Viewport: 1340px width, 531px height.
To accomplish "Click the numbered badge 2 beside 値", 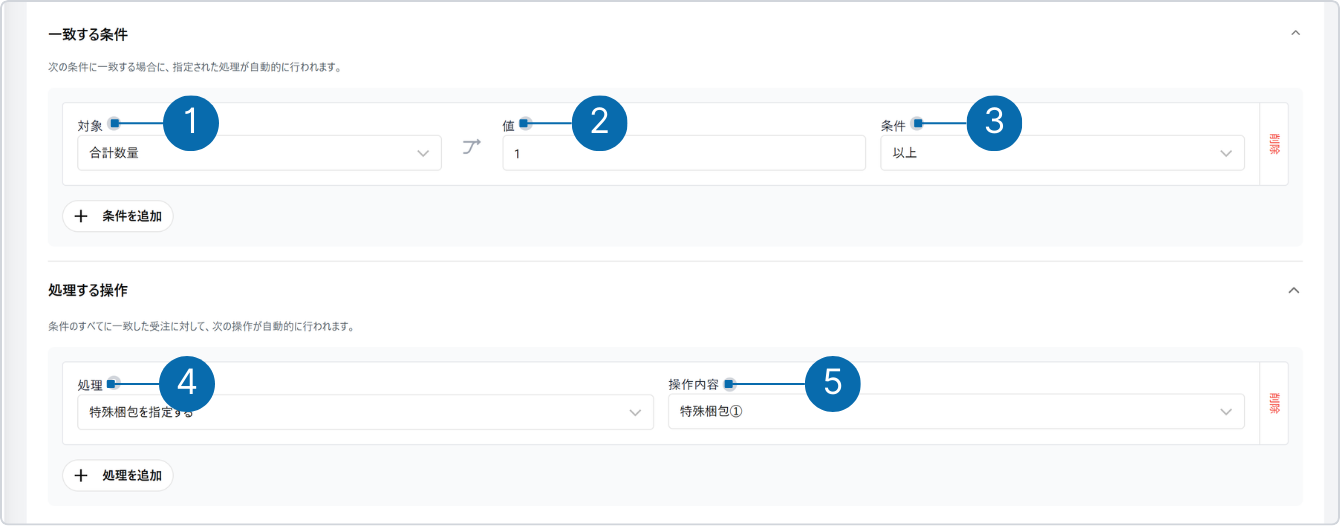I will (599, 123).
